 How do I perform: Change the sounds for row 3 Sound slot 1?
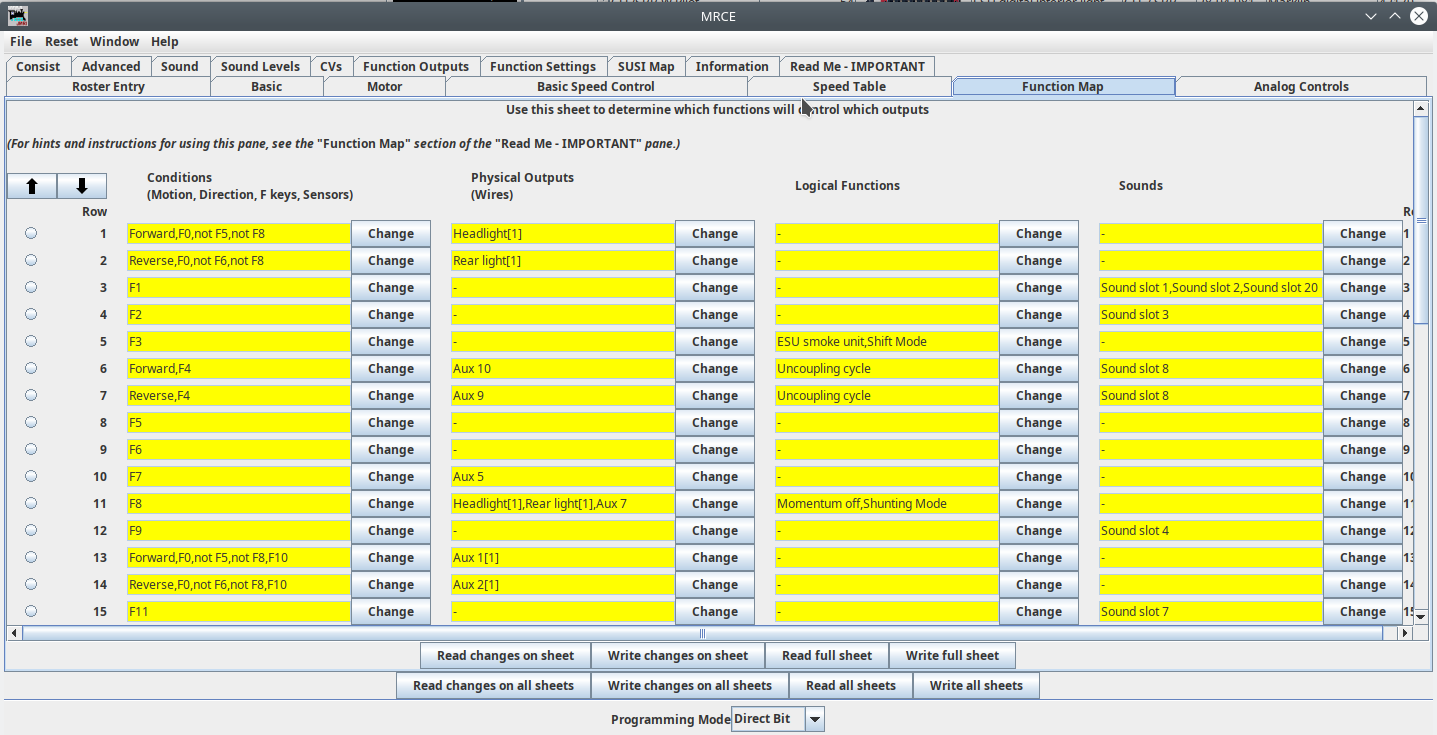1363,288
